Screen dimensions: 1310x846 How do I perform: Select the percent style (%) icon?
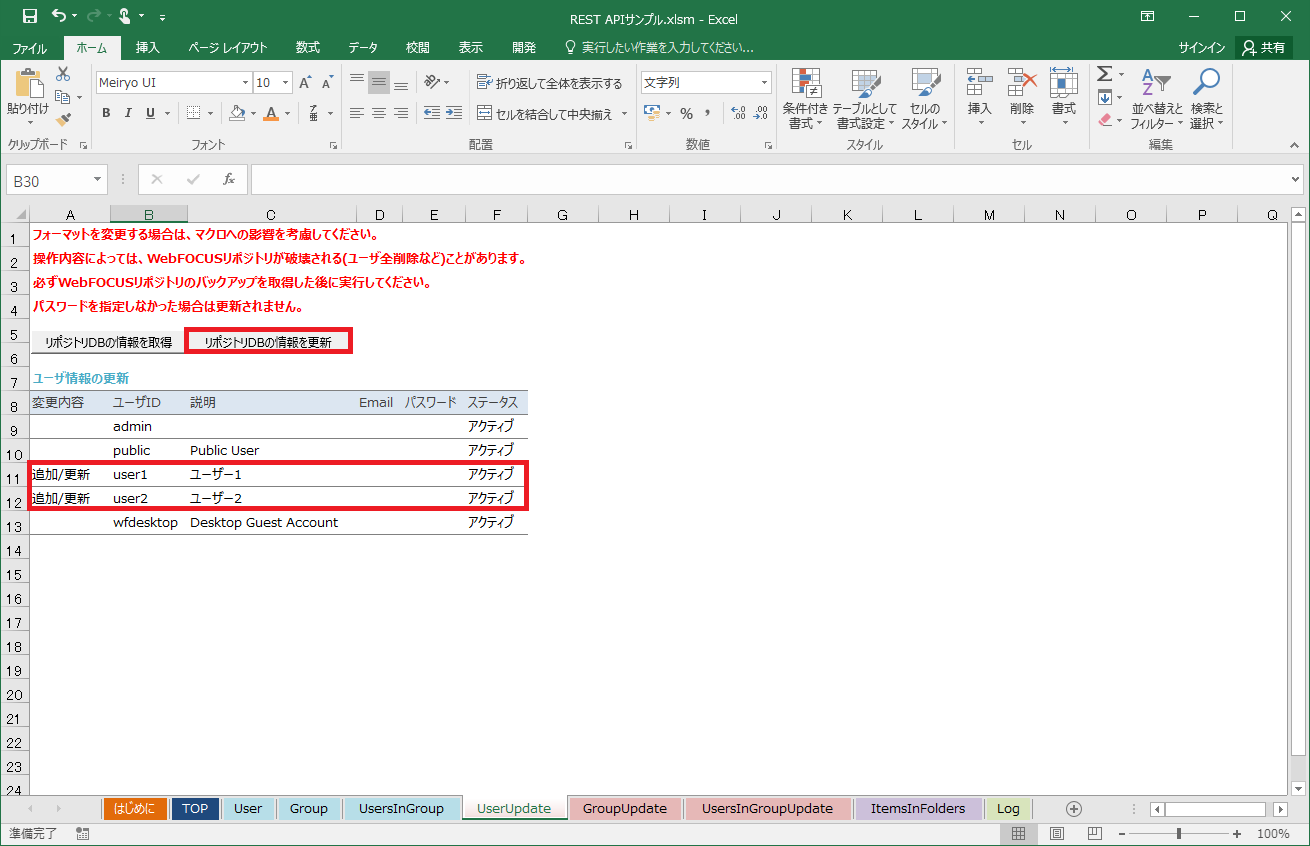pos(687,114)
